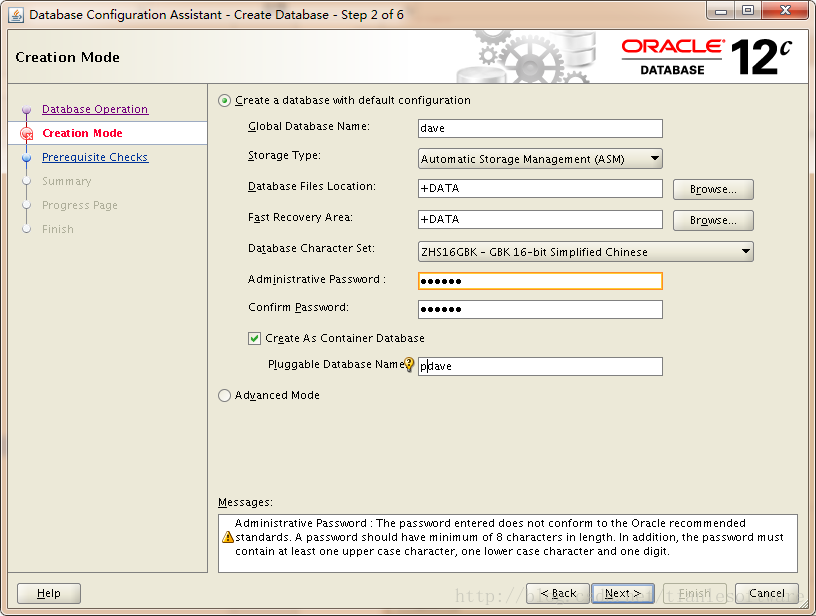Click the warning triangle icon in Messages
The width and height of the screenshot is (816, 616).
pyautogui.click(x=227, y=537)
